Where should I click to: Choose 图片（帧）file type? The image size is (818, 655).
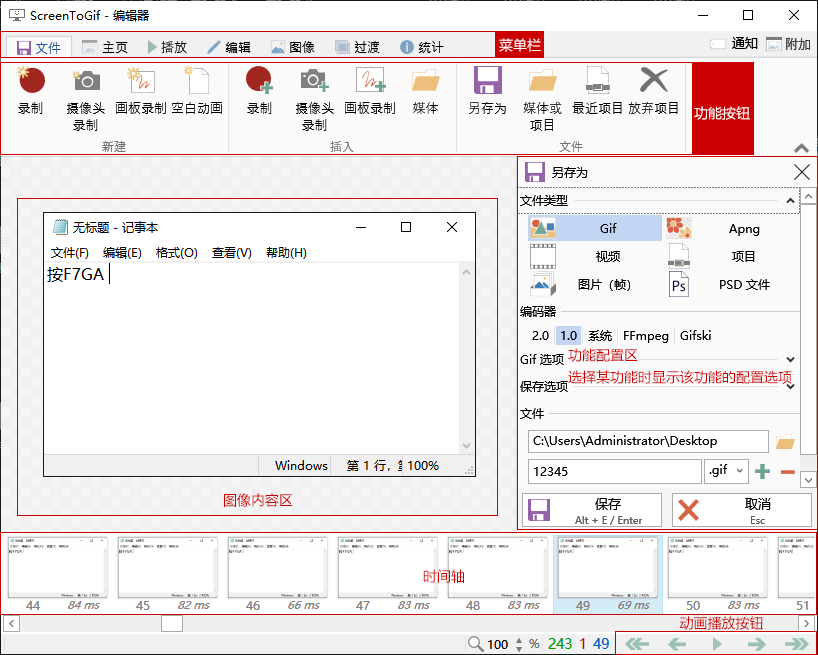(x=595, y=284)
